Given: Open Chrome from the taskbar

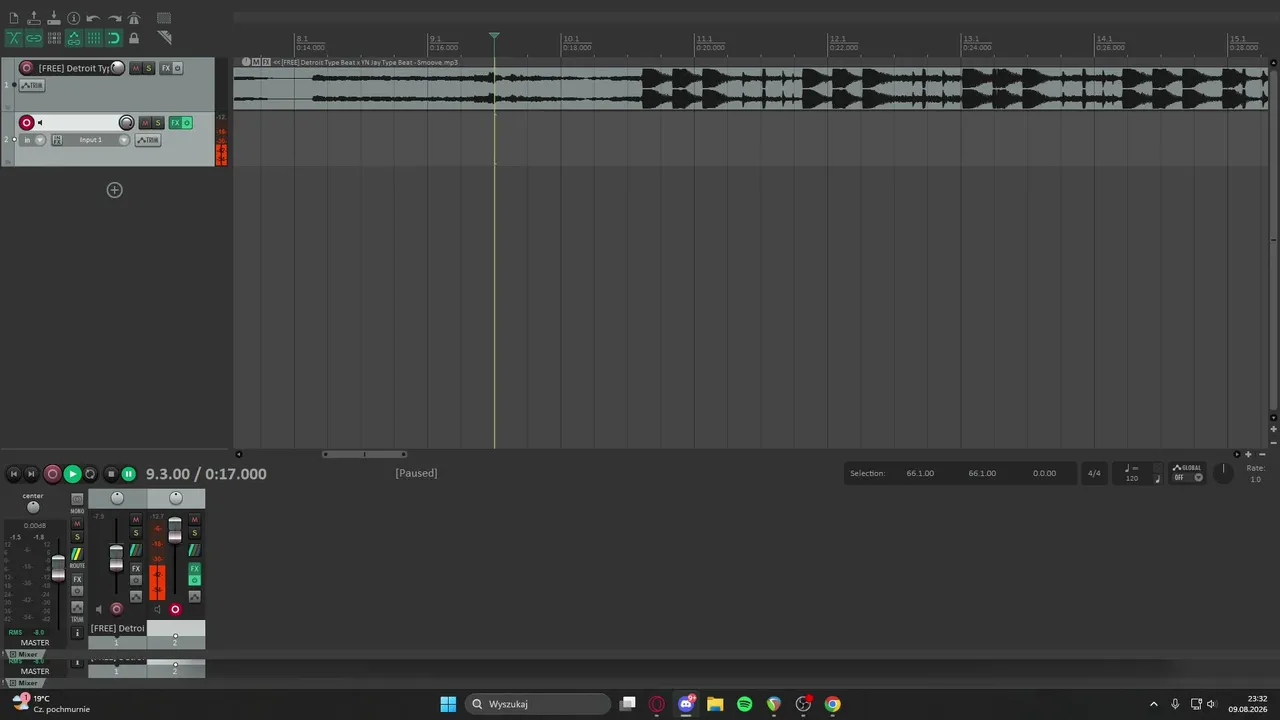Looking at the screenshot, I should coord(832,704).
